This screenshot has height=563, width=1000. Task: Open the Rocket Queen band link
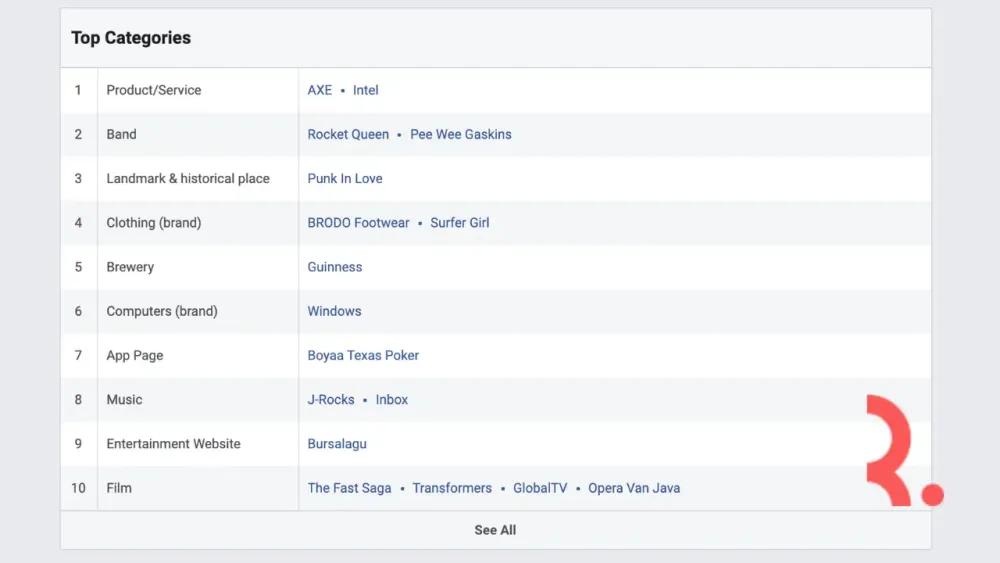[x=348, y=135]
